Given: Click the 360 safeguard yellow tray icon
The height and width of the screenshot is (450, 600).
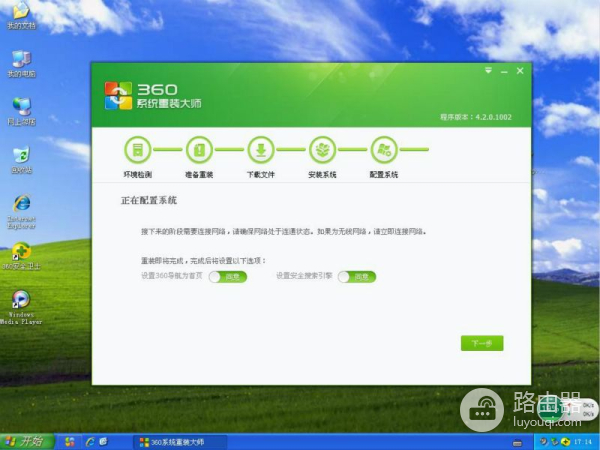Looking at the screenshot, I should pyautogui.click(x=565, y=442).
